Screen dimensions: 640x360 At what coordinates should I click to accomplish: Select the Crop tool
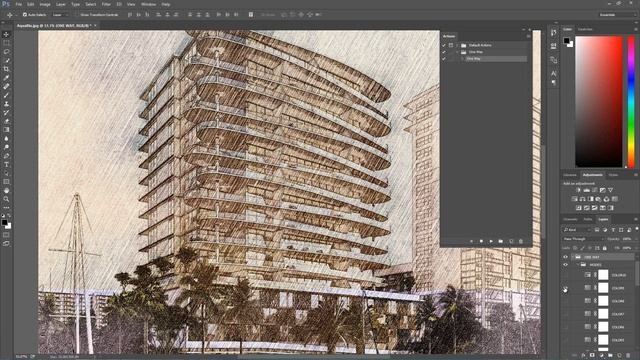click(6, 69)
